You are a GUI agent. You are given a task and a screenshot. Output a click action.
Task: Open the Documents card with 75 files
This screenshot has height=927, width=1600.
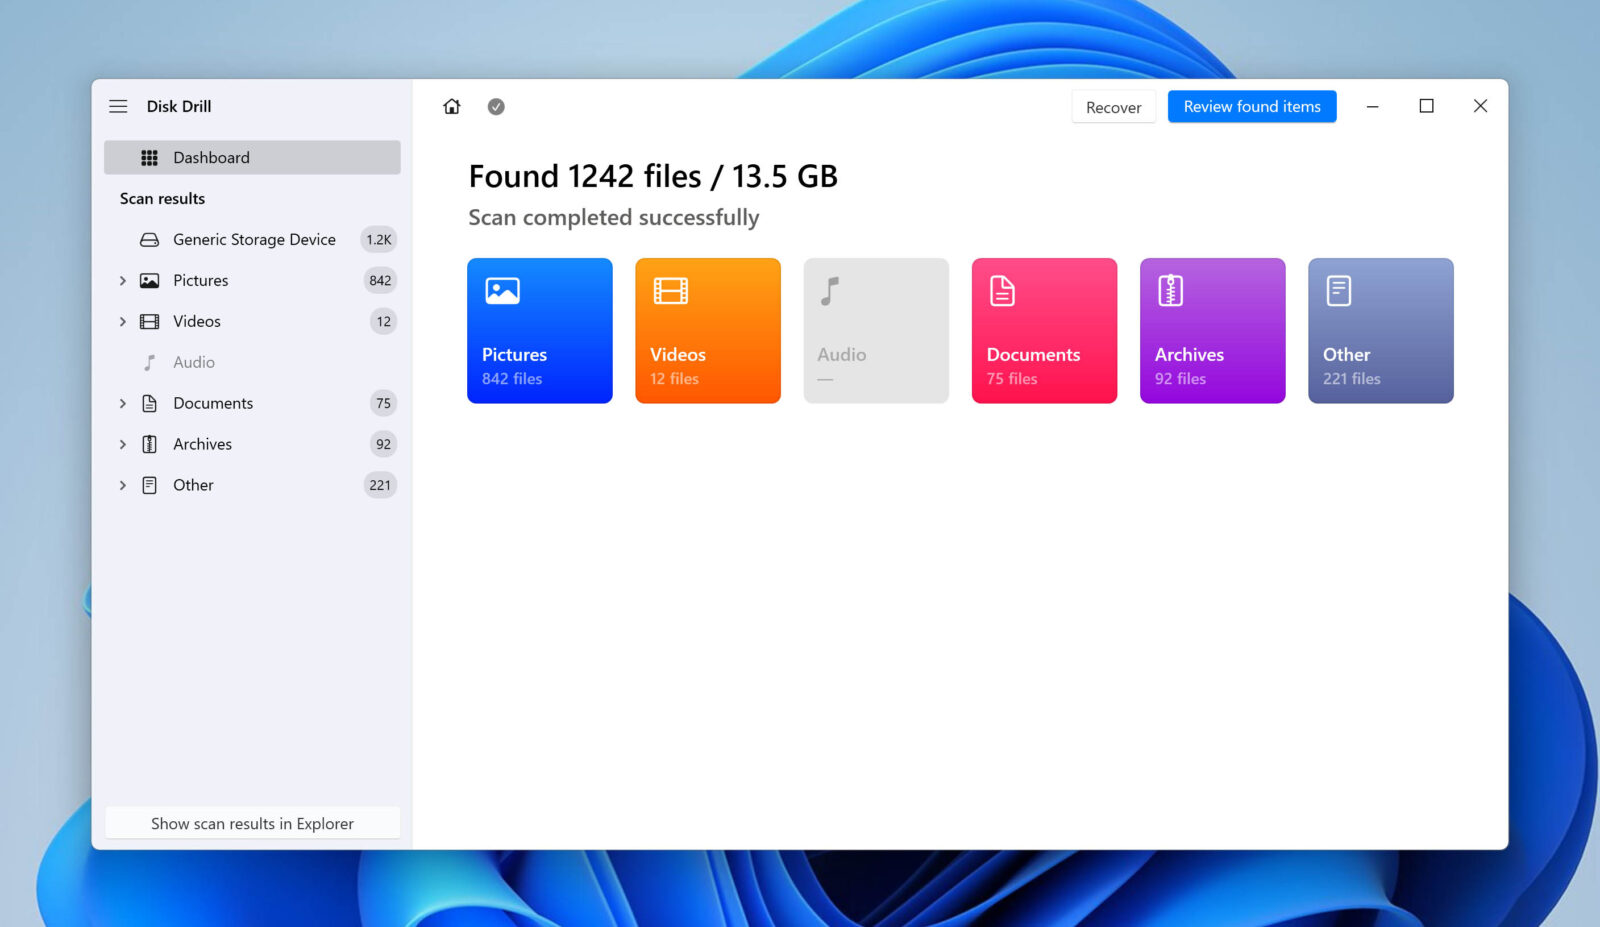click(1044, 330)
